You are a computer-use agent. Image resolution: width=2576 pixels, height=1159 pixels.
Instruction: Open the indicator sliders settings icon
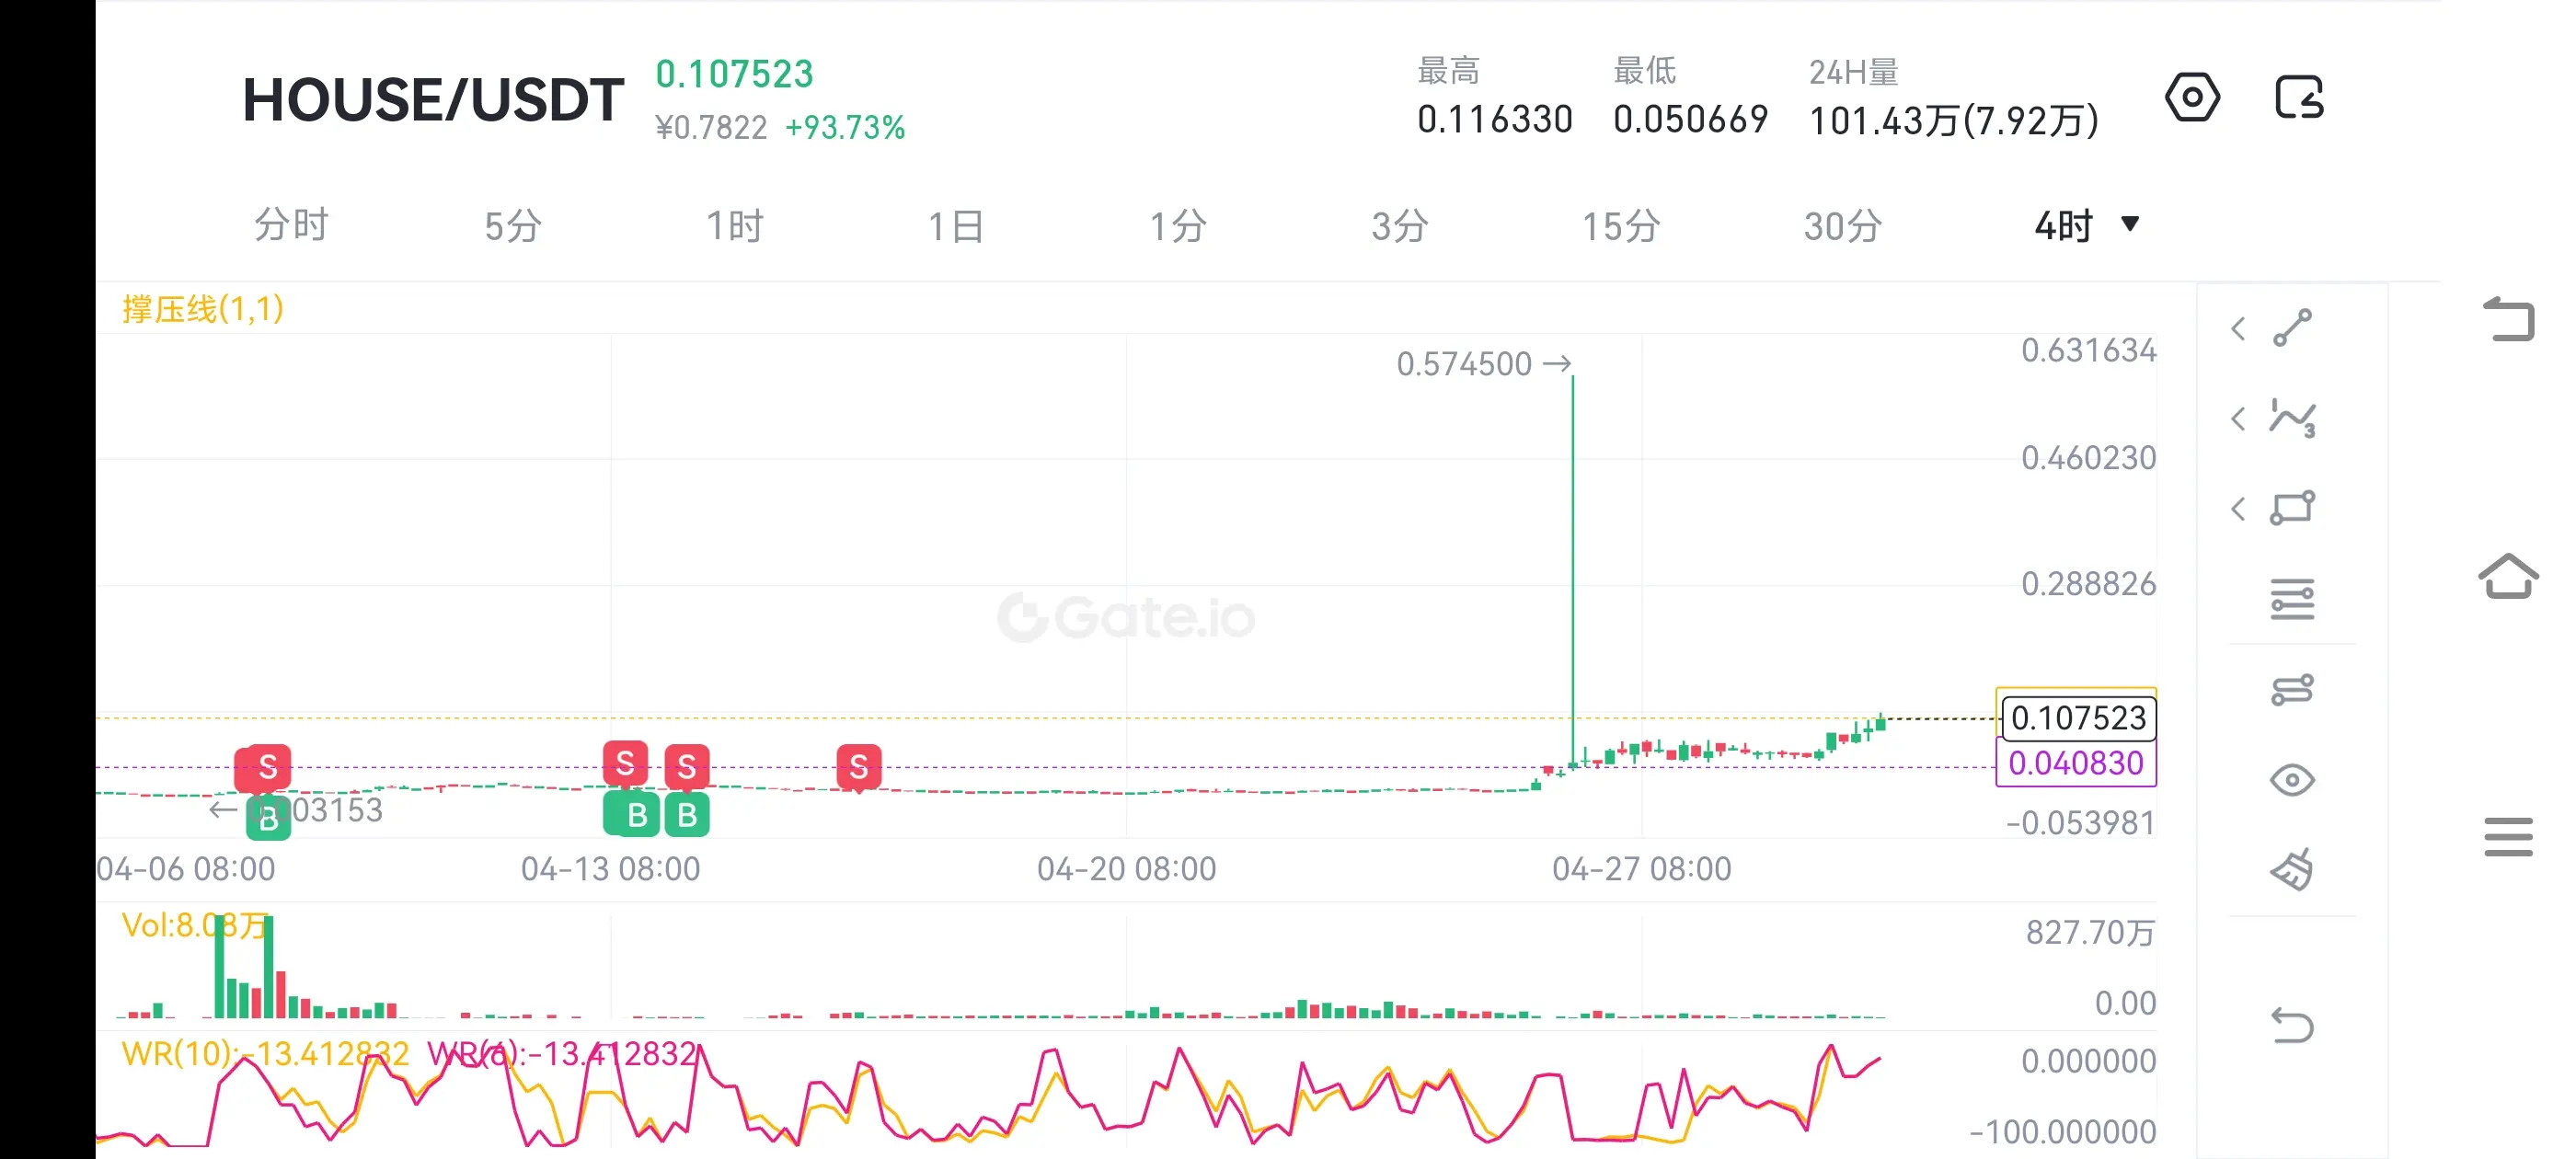[2291, 599]
